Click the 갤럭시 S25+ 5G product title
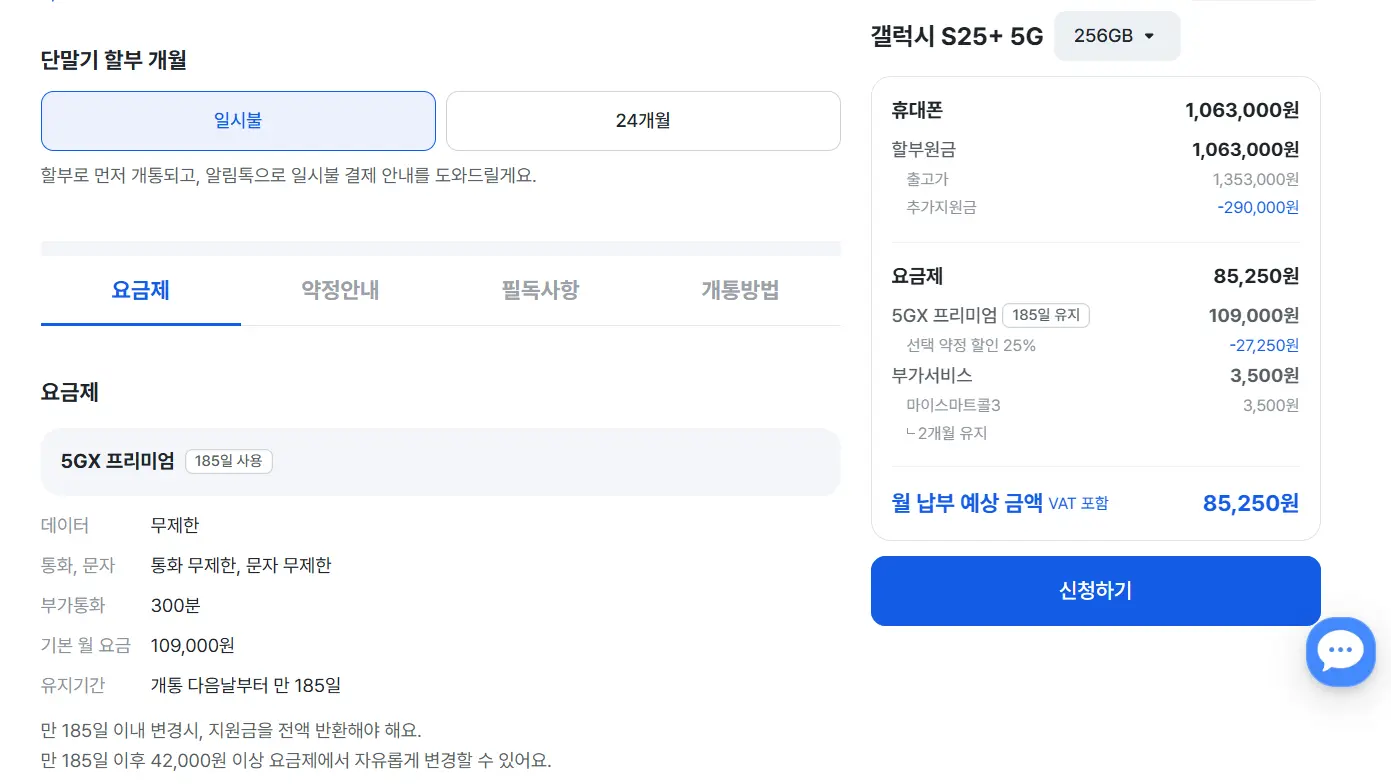The height and width of the screenshot is (784, 1391). click(x=957, y=37)
